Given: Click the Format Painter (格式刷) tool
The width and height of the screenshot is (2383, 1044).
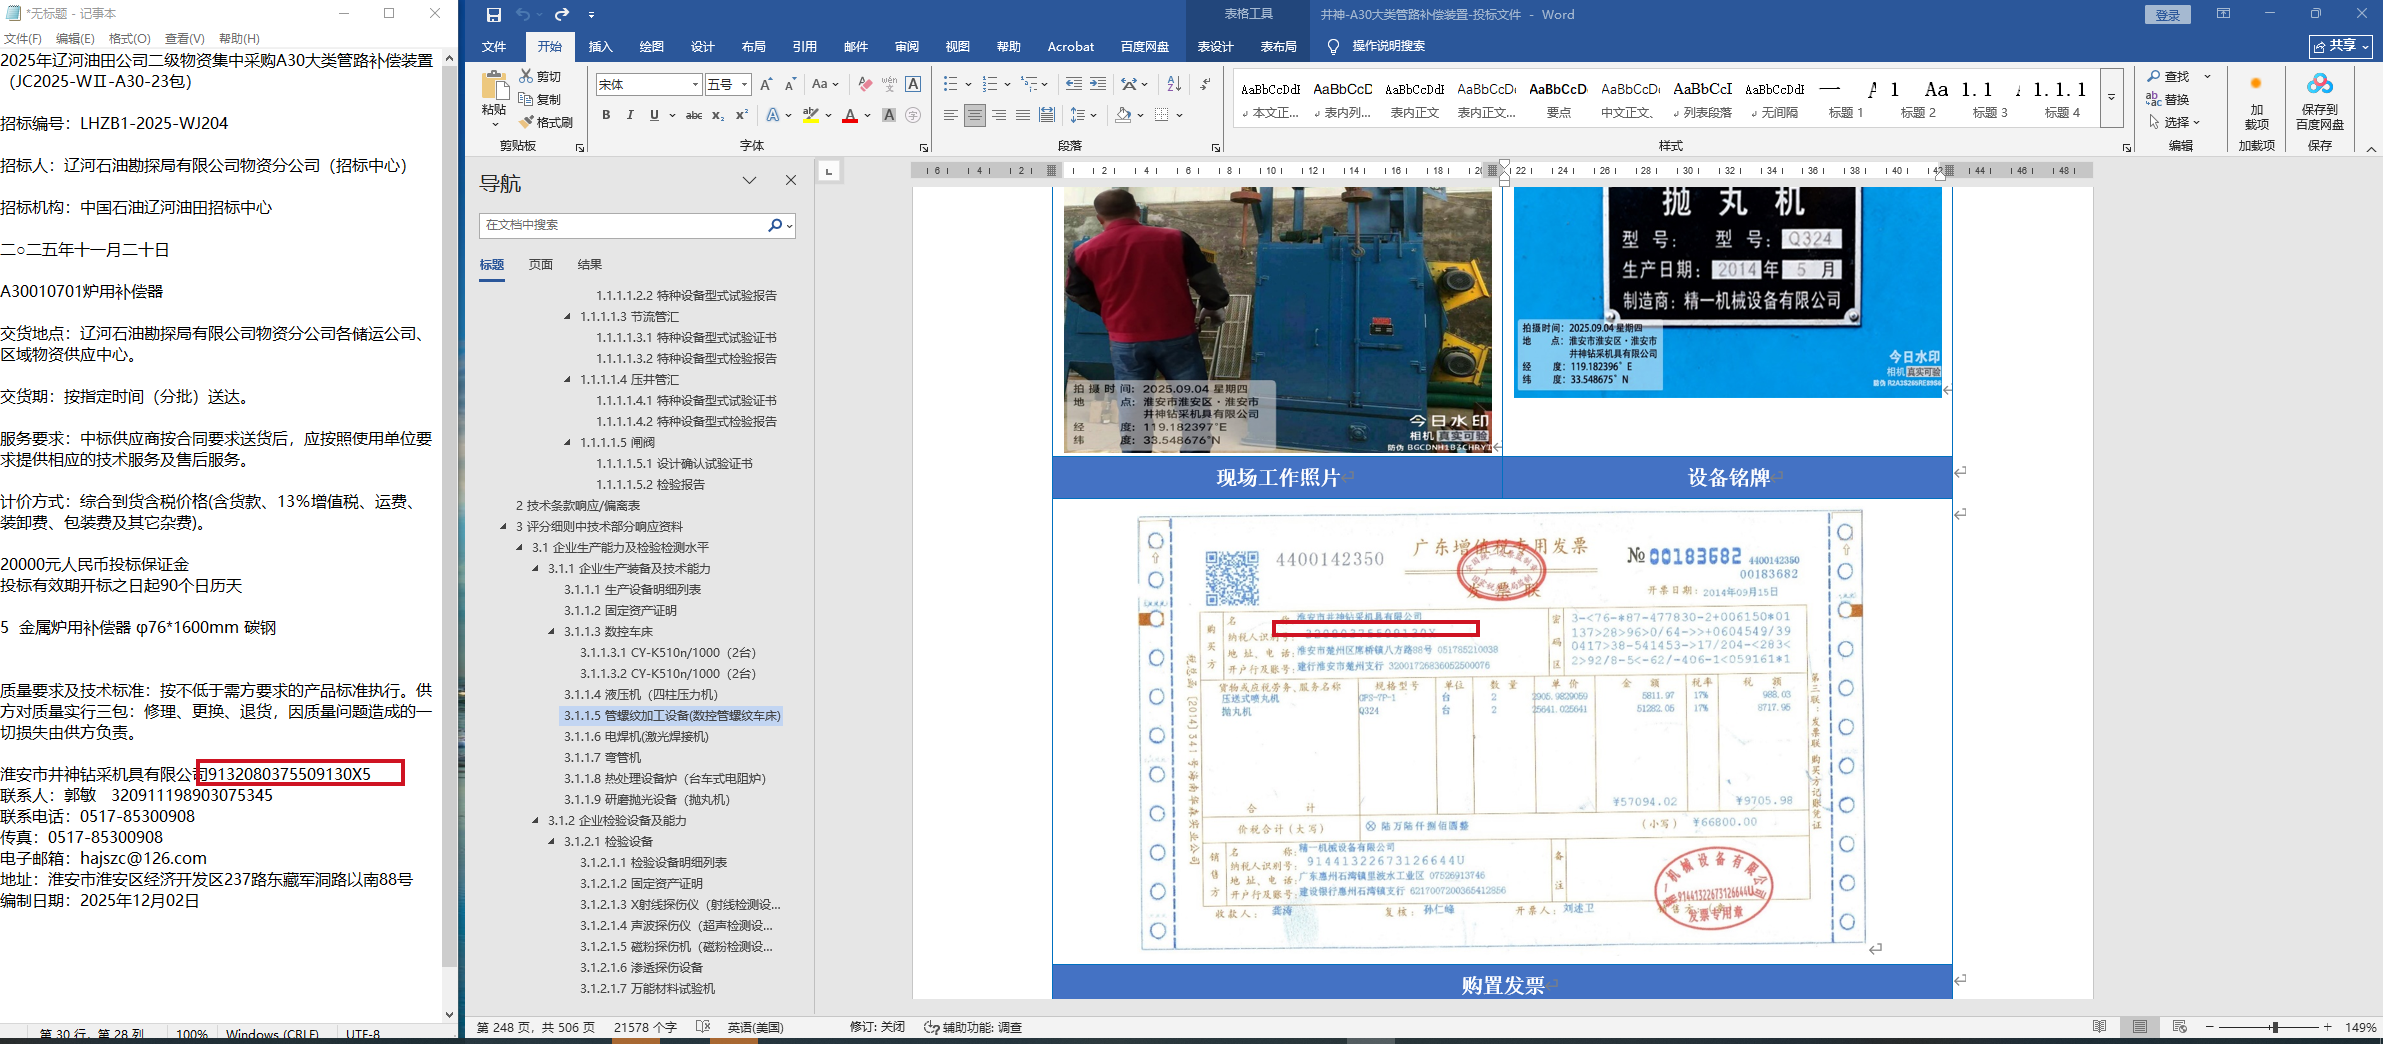Looking at the screenshot, I should click(546, 122).
